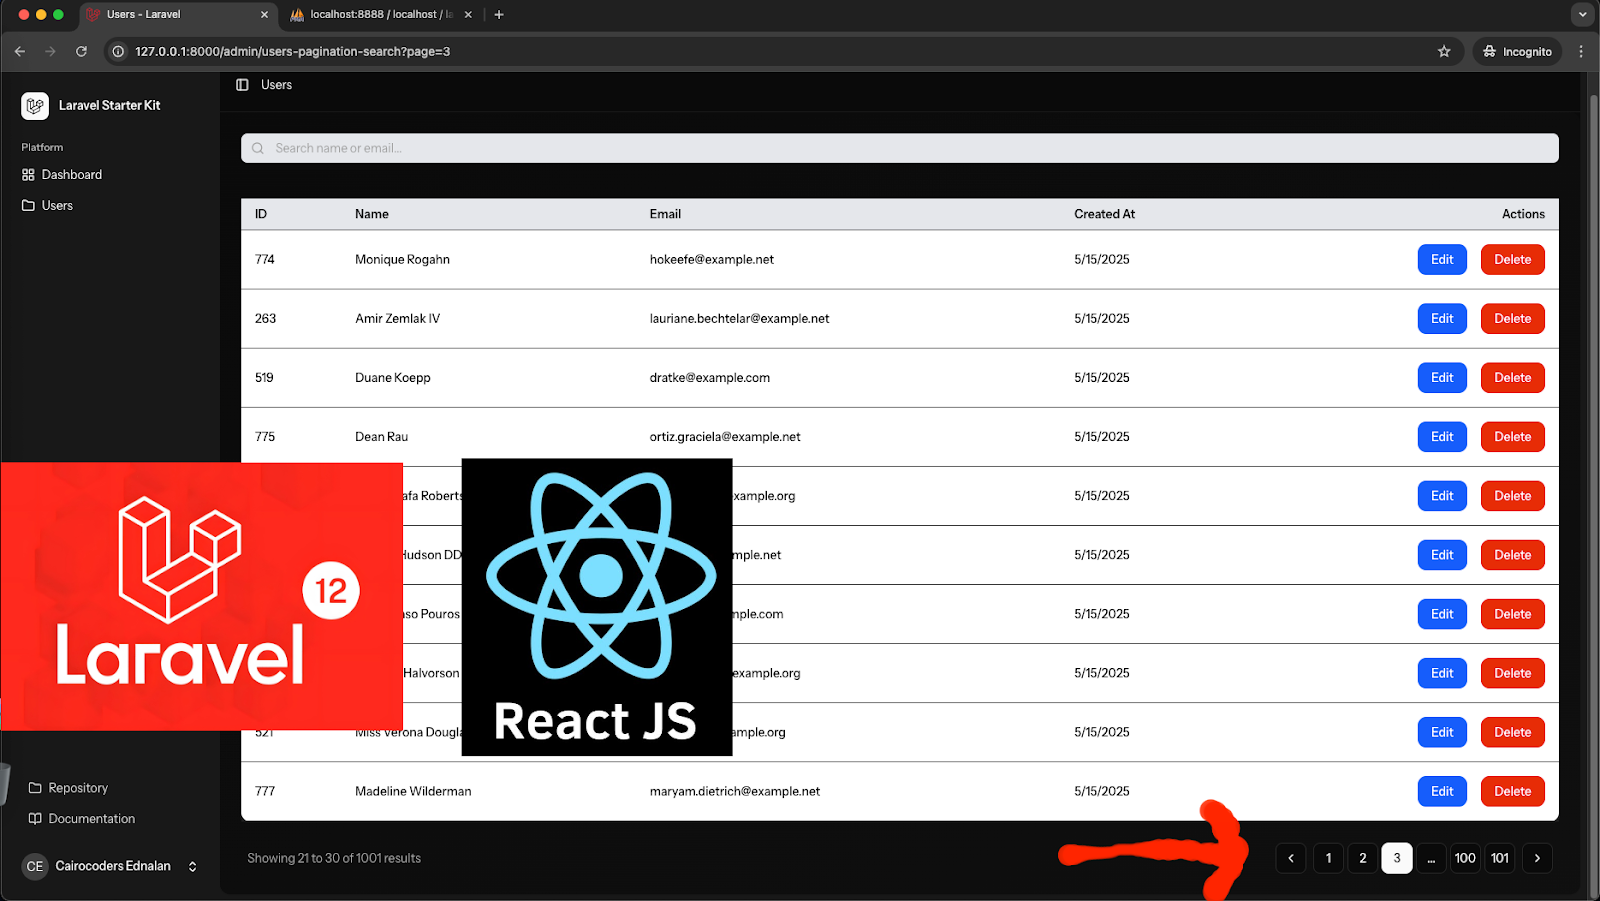Open a new browser tab
The image size is (1600, 901).
[x=499, y=15]
